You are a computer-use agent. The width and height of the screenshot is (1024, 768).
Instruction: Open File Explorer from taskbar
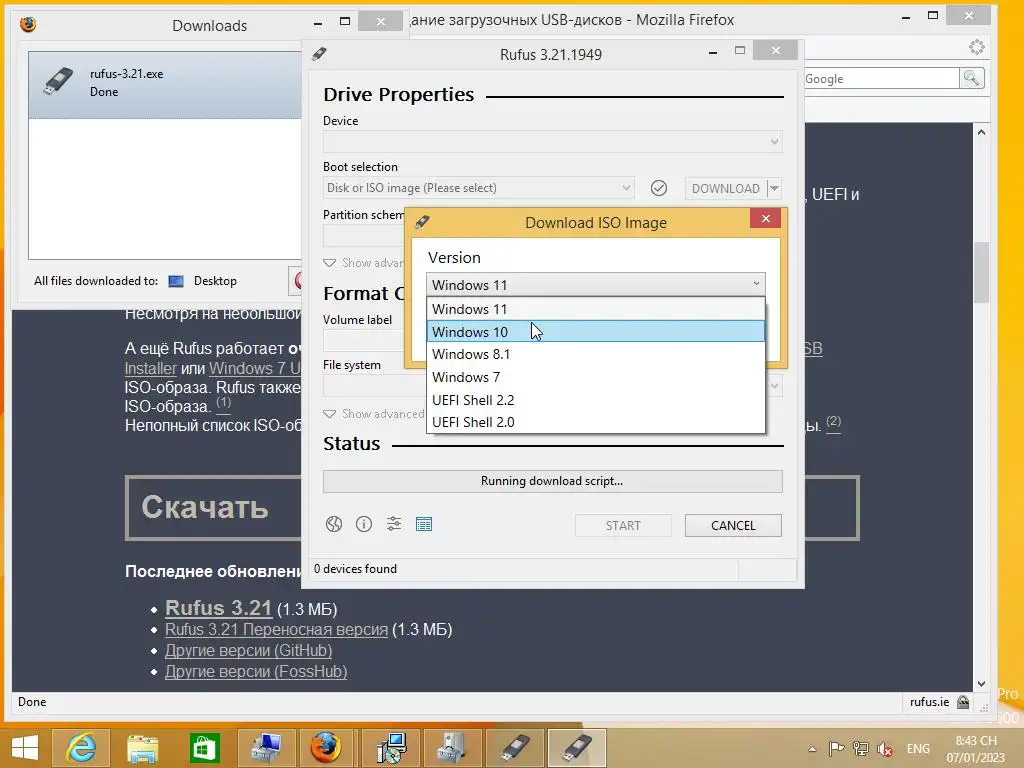[x=142, y=748]
